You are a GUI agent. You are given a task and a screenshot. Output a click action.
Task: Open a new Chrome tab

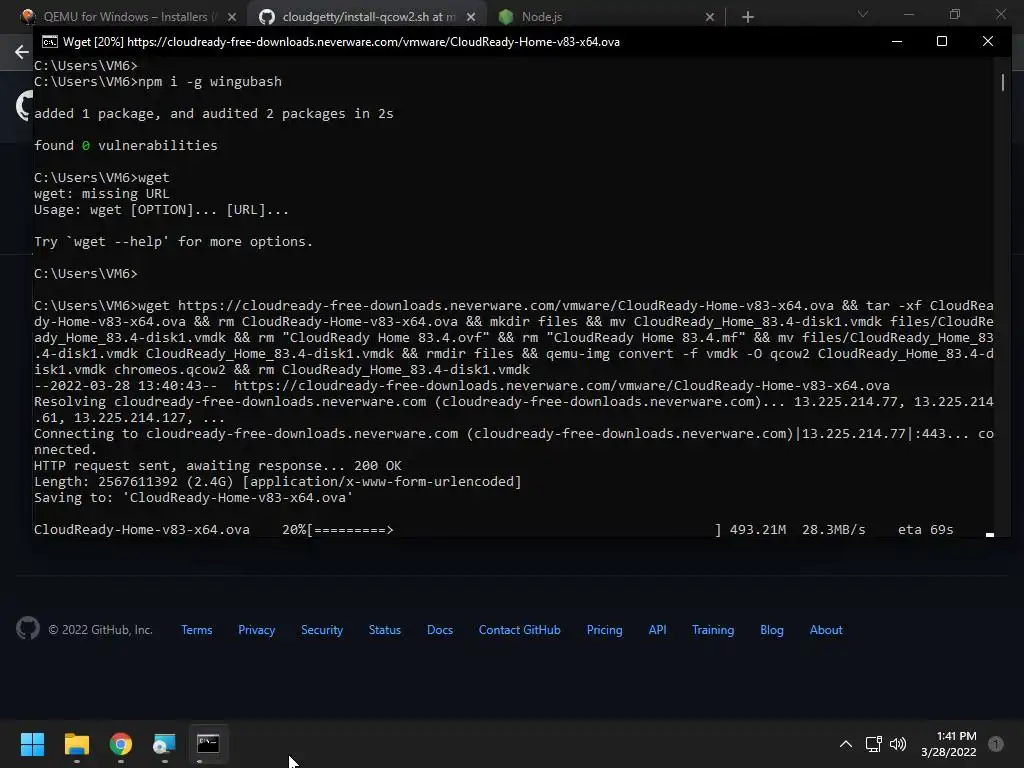(x=748, y=17)
